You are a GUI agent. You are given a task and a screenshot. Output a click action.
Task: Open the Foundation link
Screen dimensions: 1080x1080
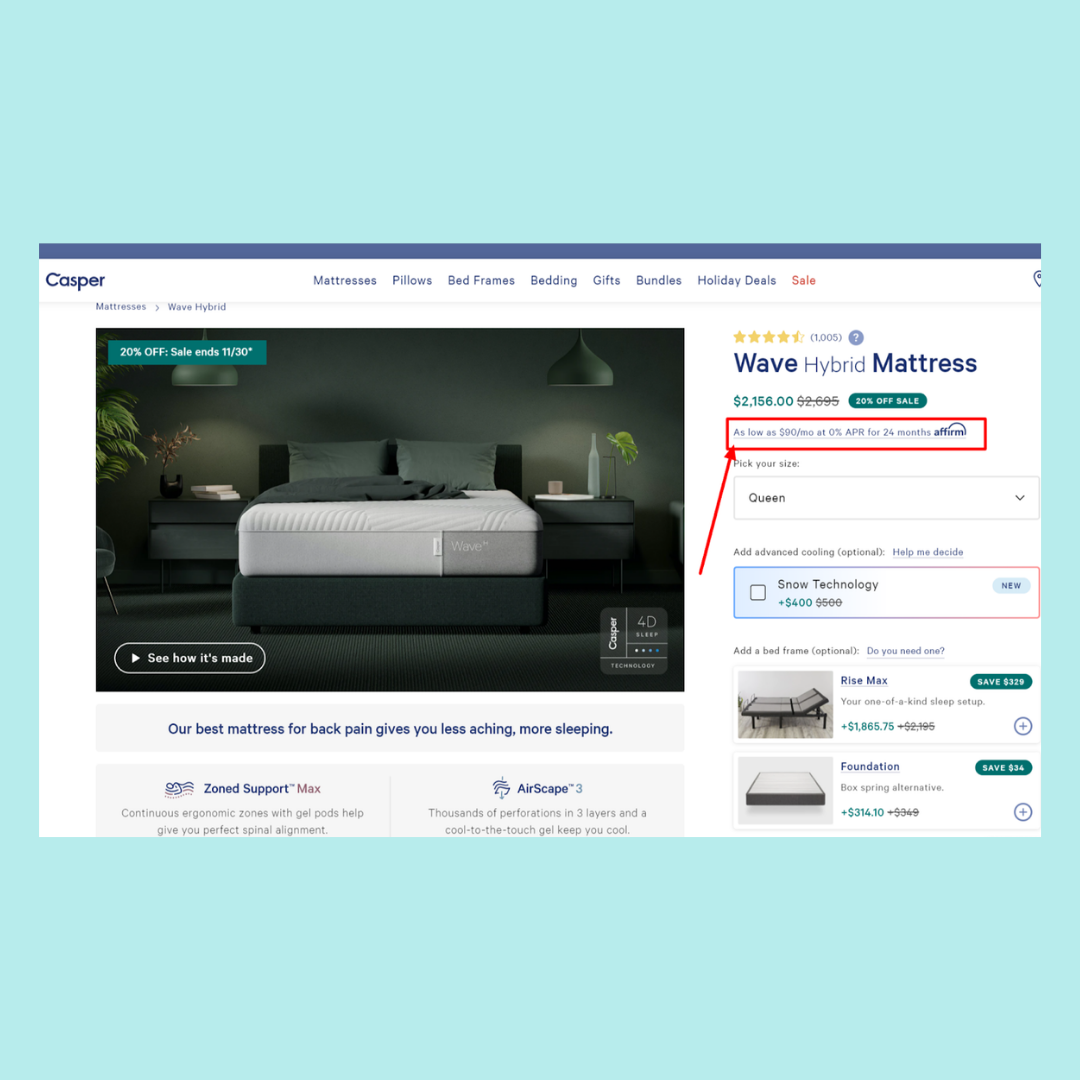[869, 767]
